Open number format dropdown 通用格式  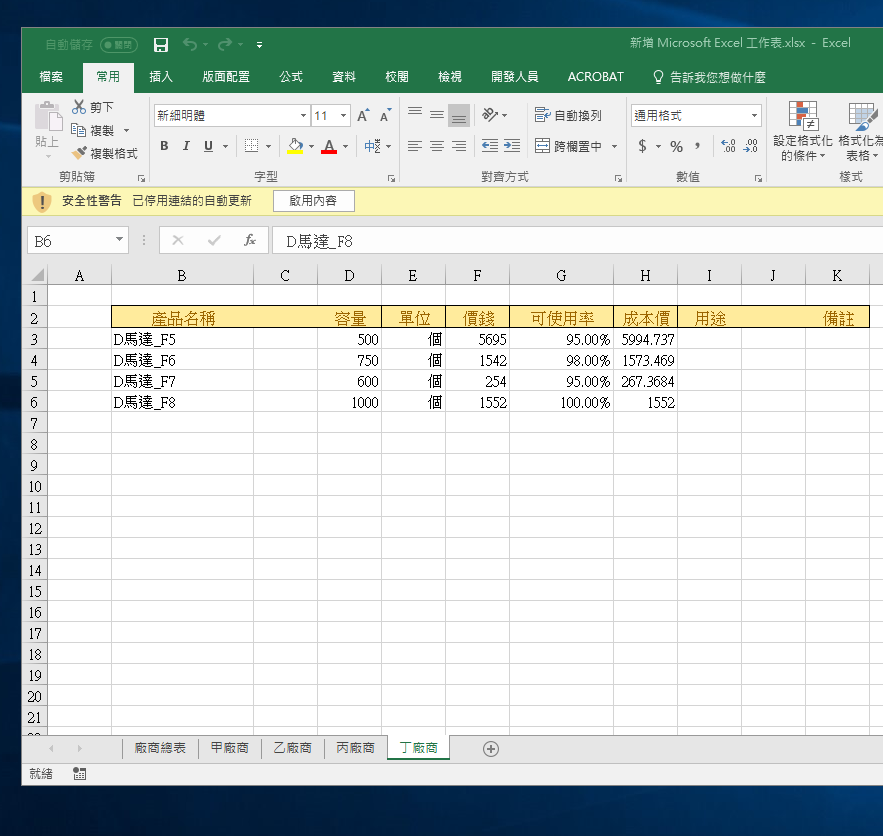[754, 115]
